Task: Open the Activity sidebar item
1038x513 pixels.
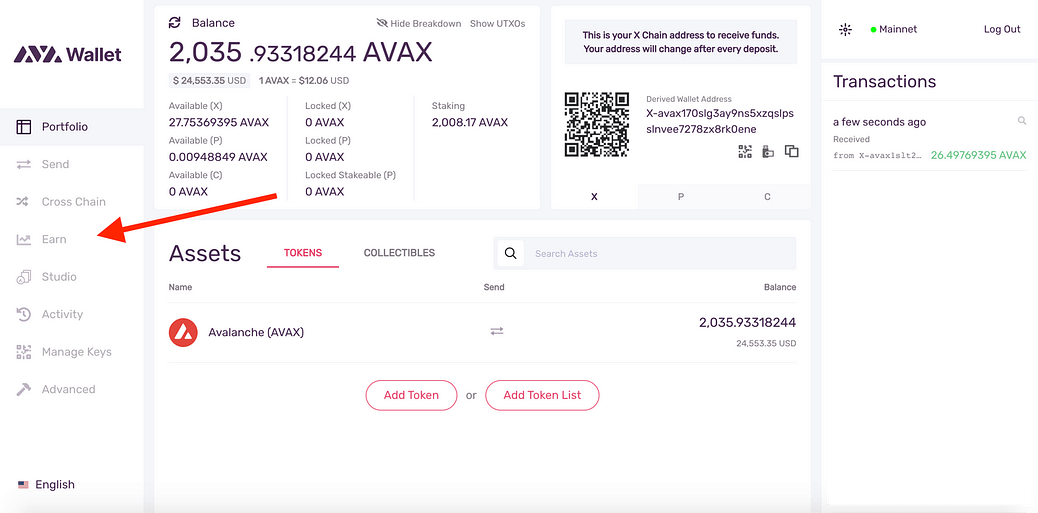Action: click(71, 314)
